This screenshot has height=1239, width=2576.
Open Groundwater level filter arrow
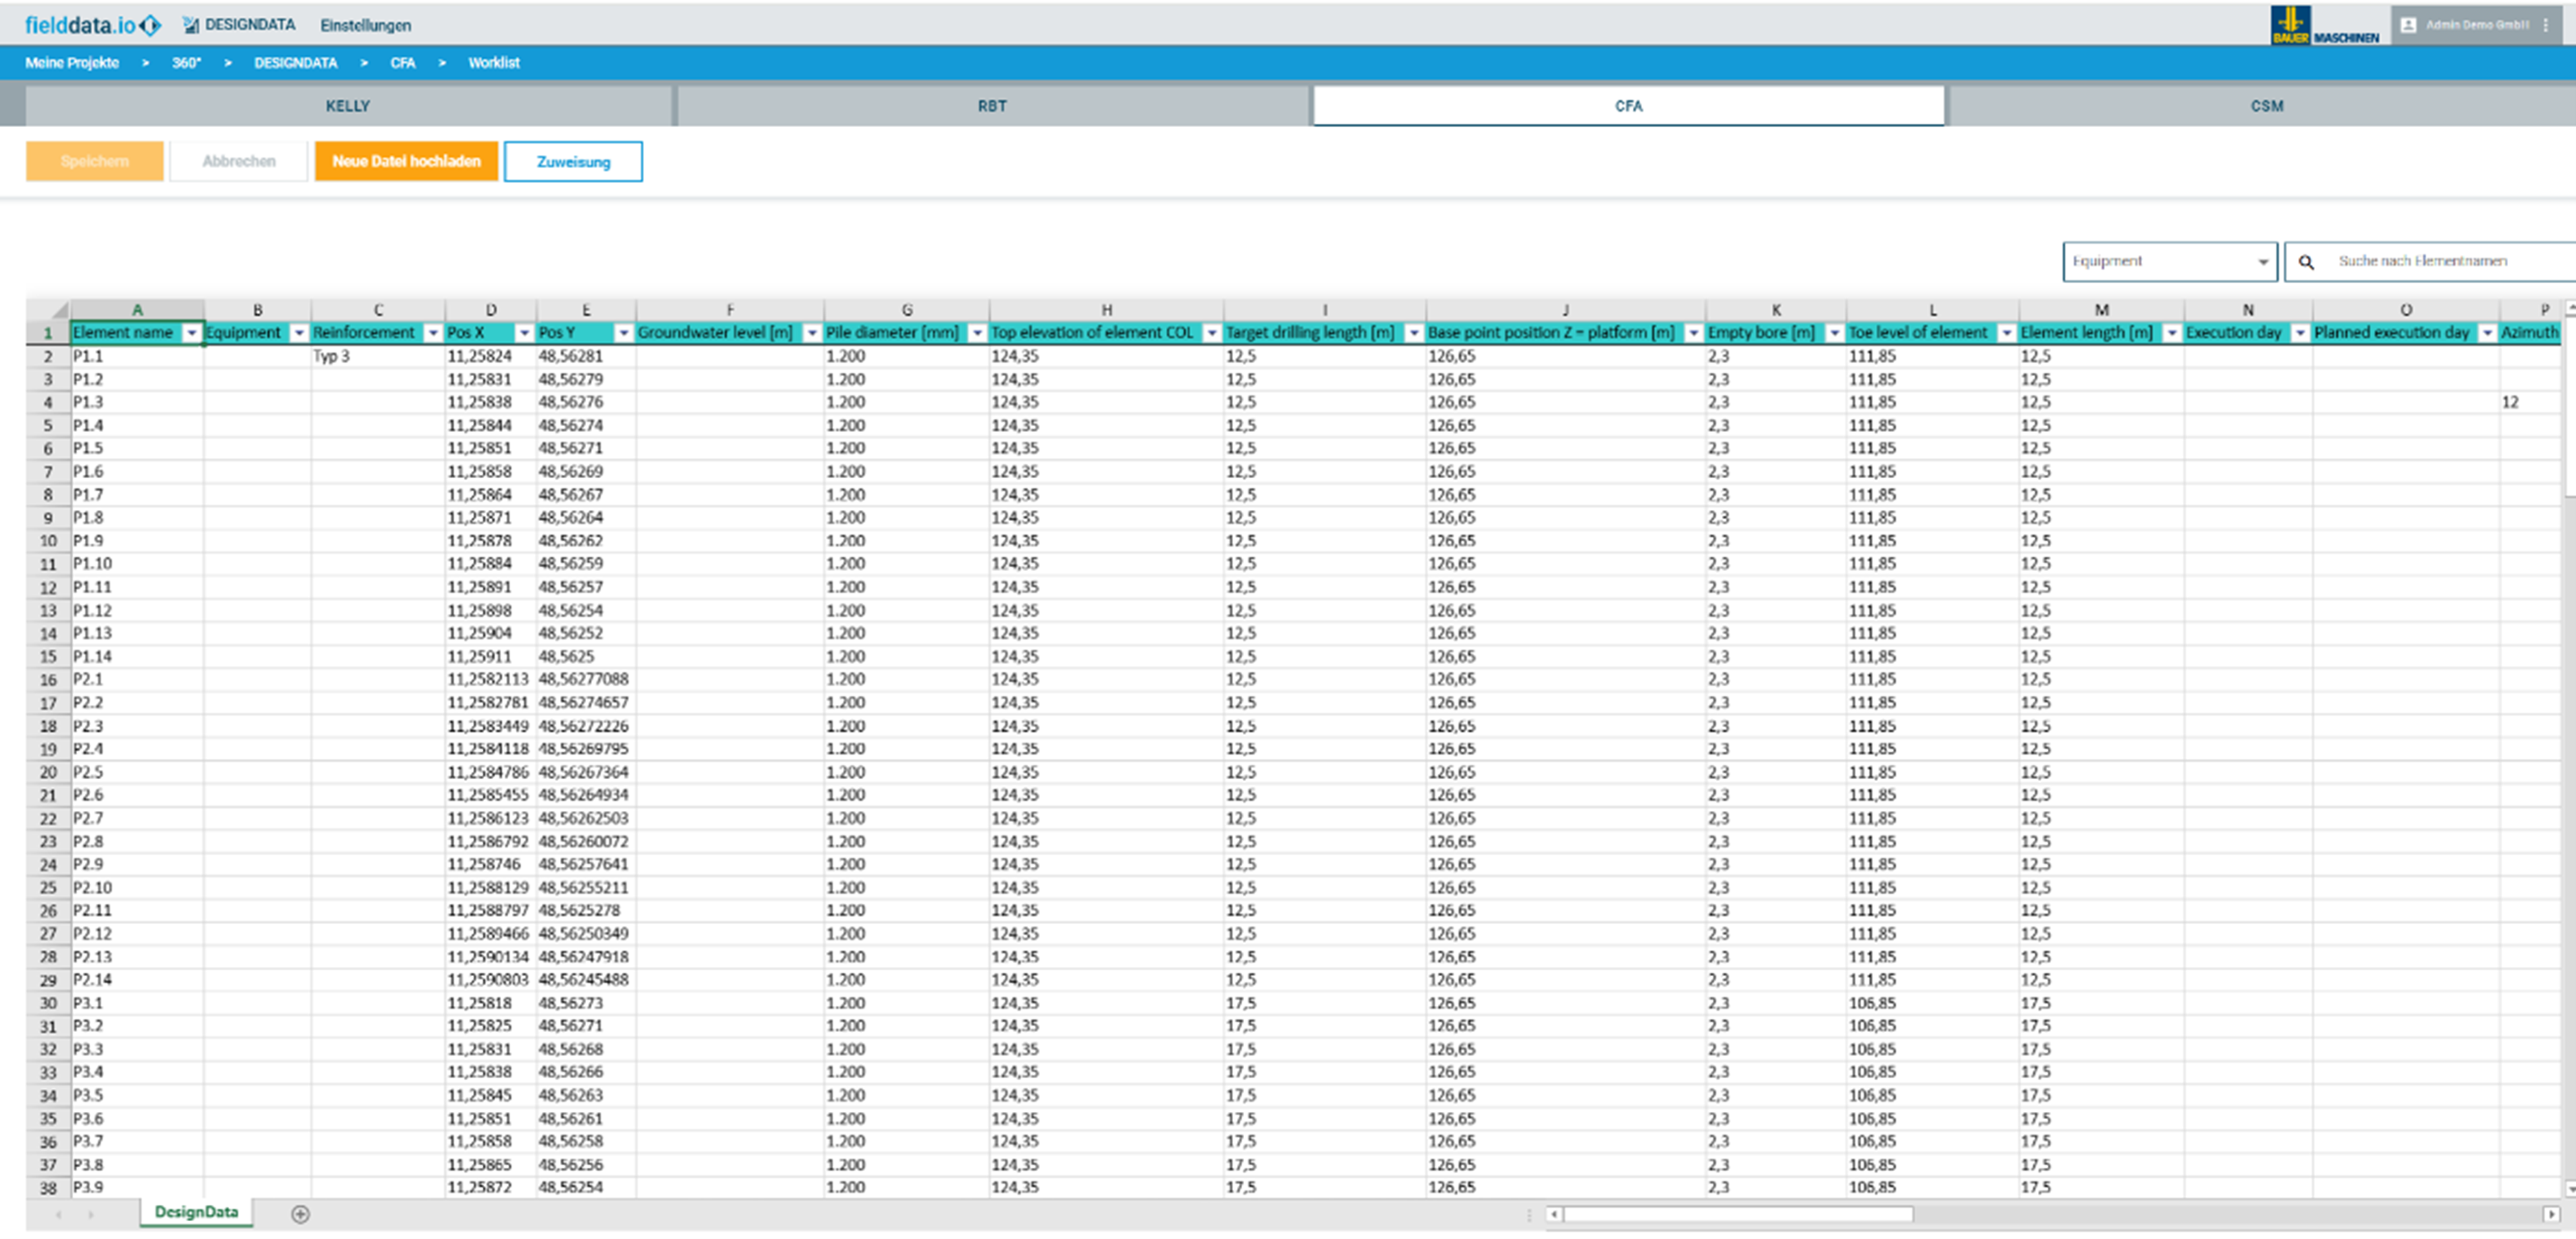(x=812, y=333)
